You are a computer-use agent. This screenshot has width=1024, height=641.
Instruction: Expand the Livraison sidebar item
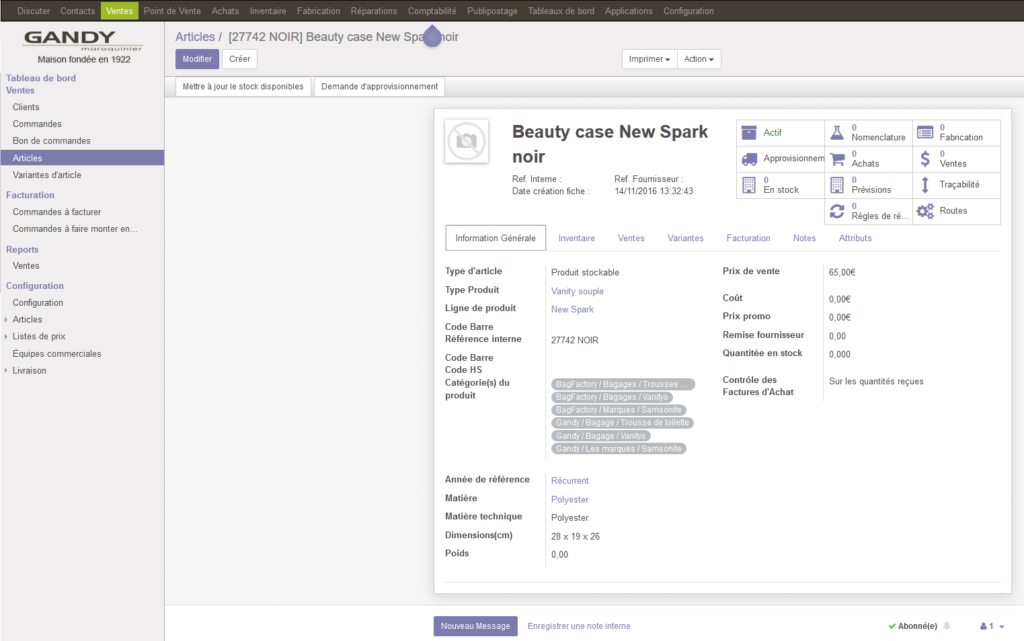29,371
